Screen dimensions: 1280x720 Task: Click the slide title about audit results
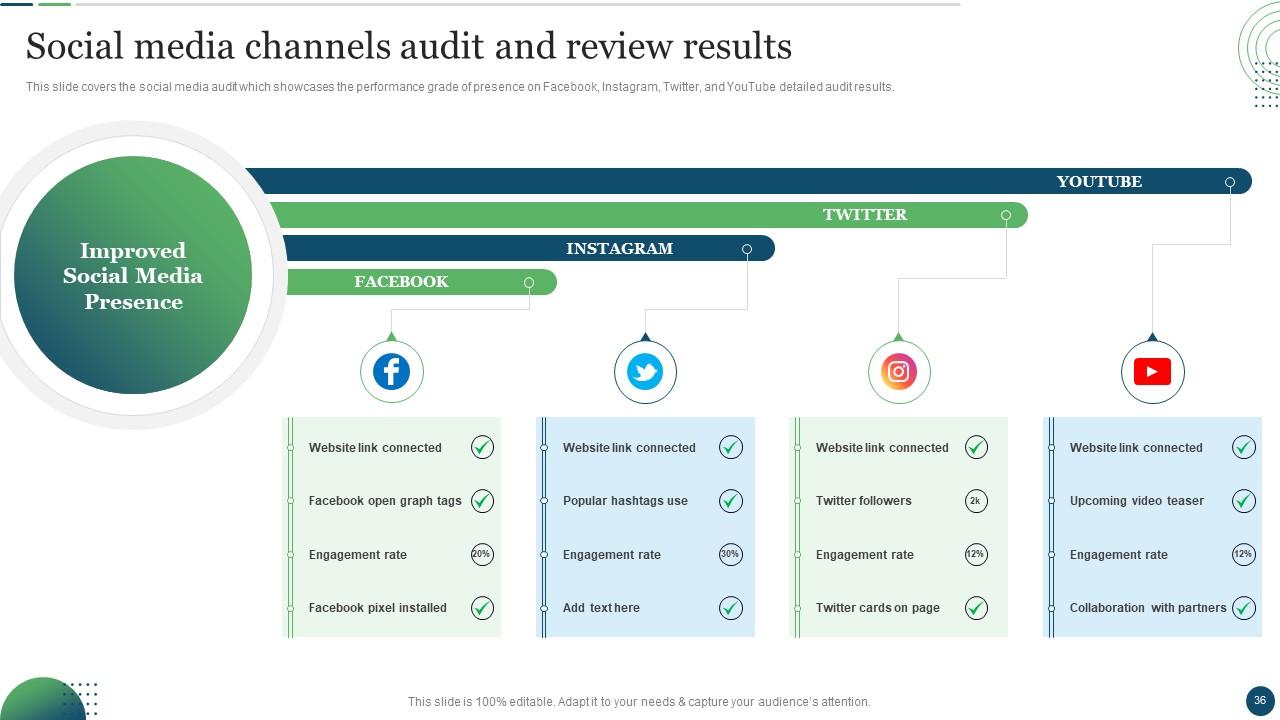click(x=408, y=46)
